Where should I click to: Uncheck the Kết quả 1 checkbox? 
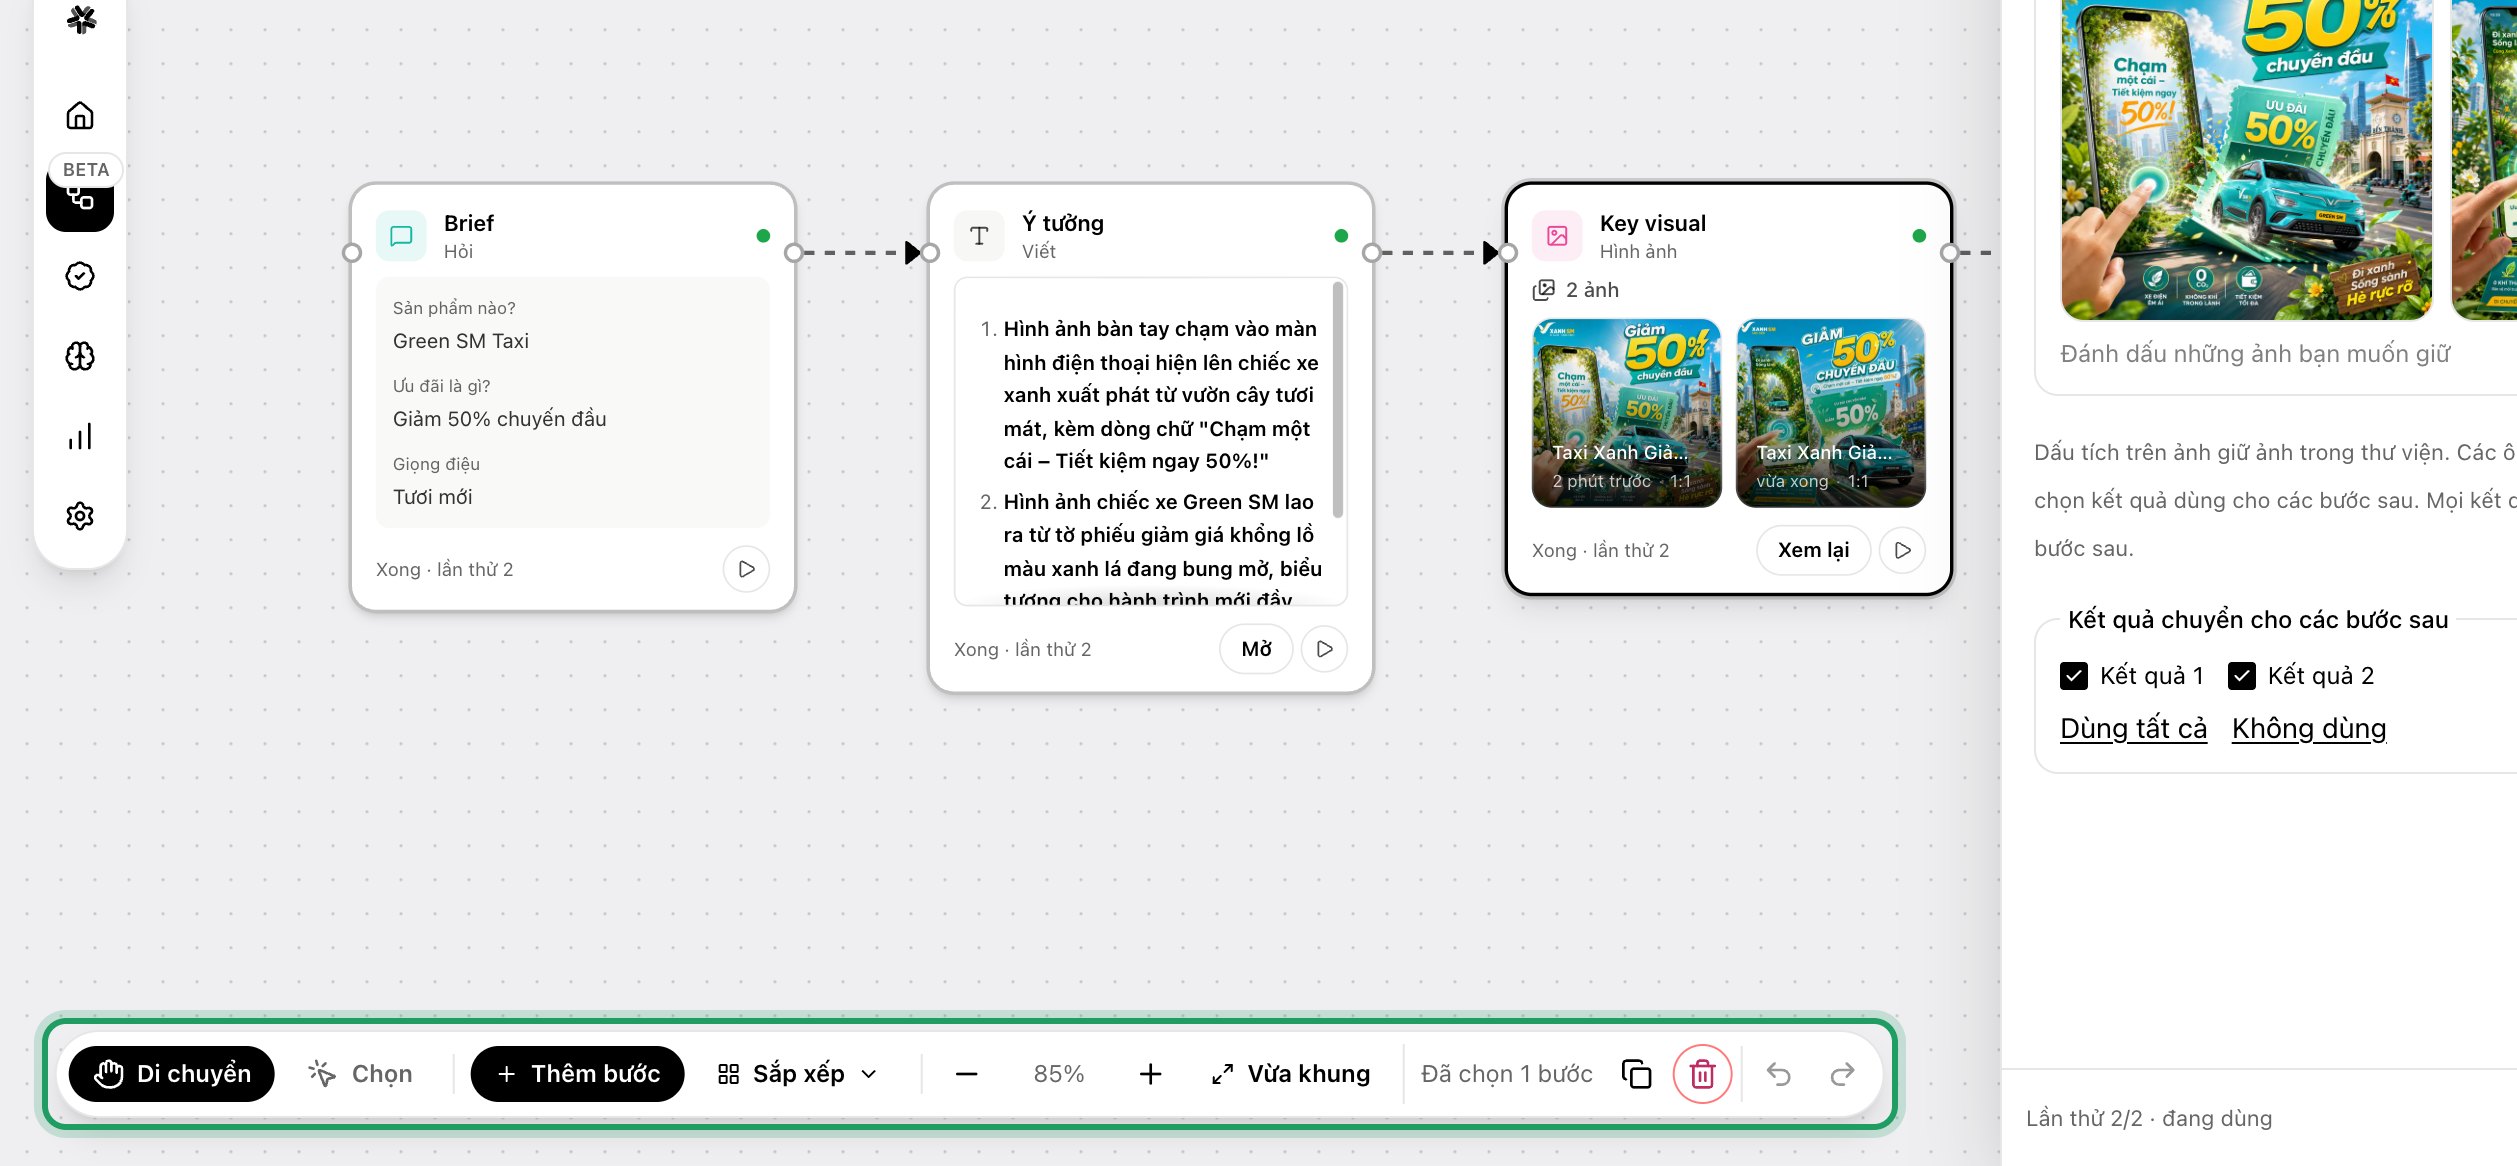point(2074,676)
